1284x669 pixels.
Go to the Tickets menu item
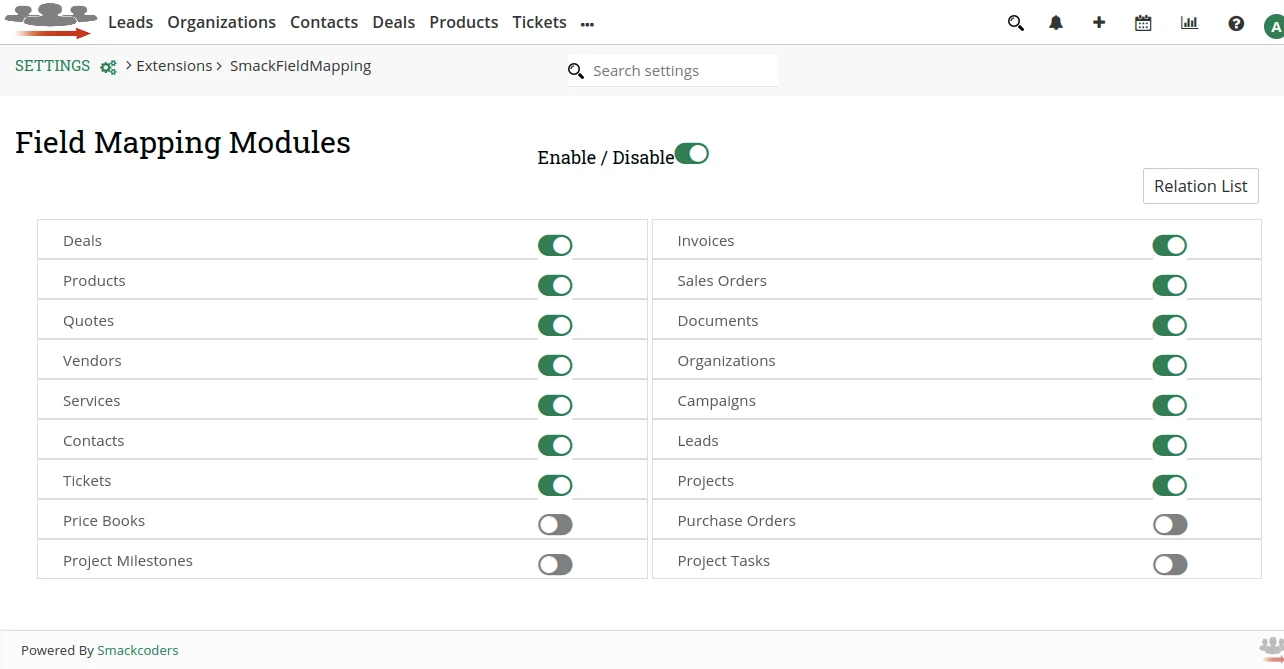(539, 22)
